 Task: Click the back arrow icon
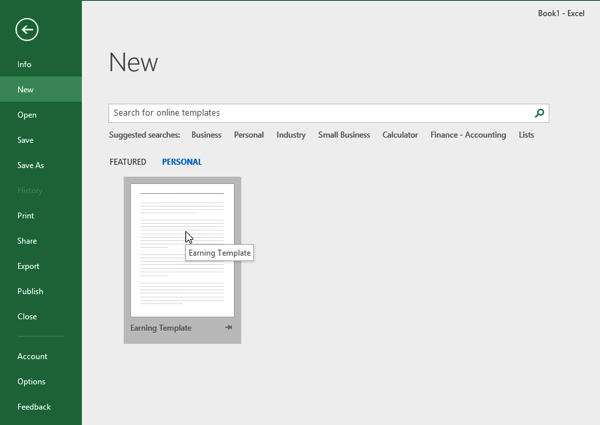point(27,30)
